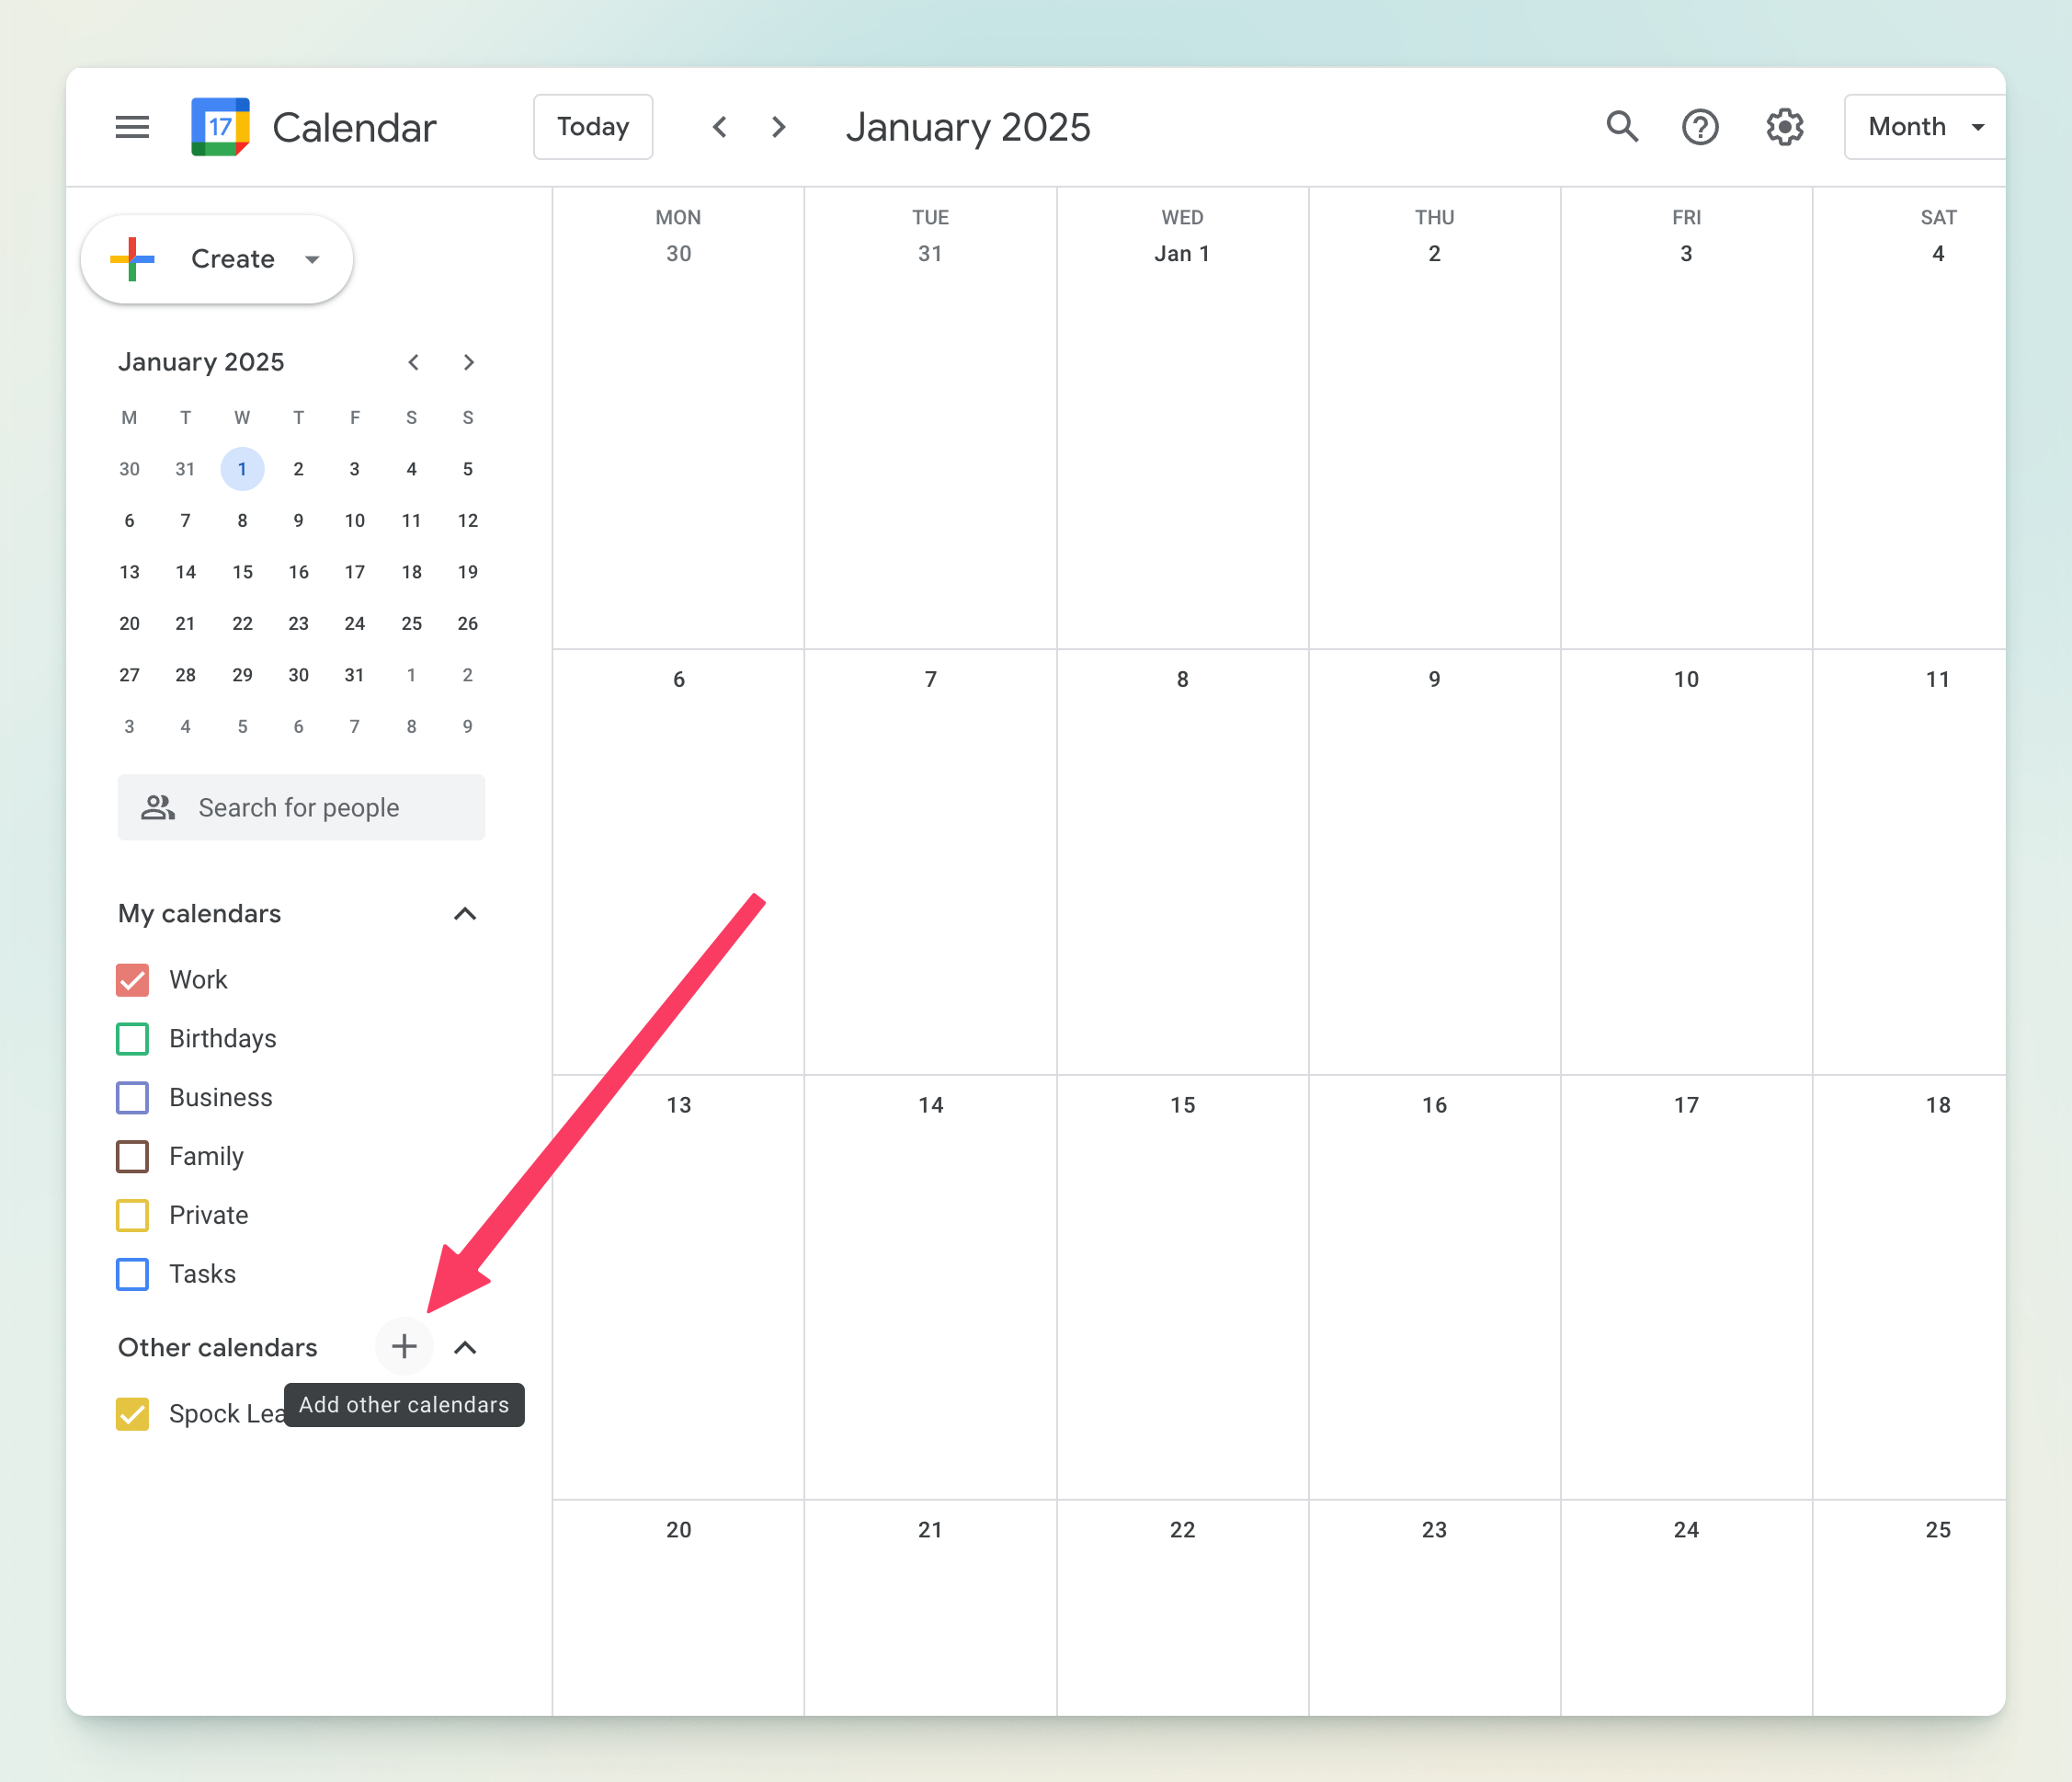Advance the mini calendar to next month
This screenshot has width=2072, height=1782.
468,362
